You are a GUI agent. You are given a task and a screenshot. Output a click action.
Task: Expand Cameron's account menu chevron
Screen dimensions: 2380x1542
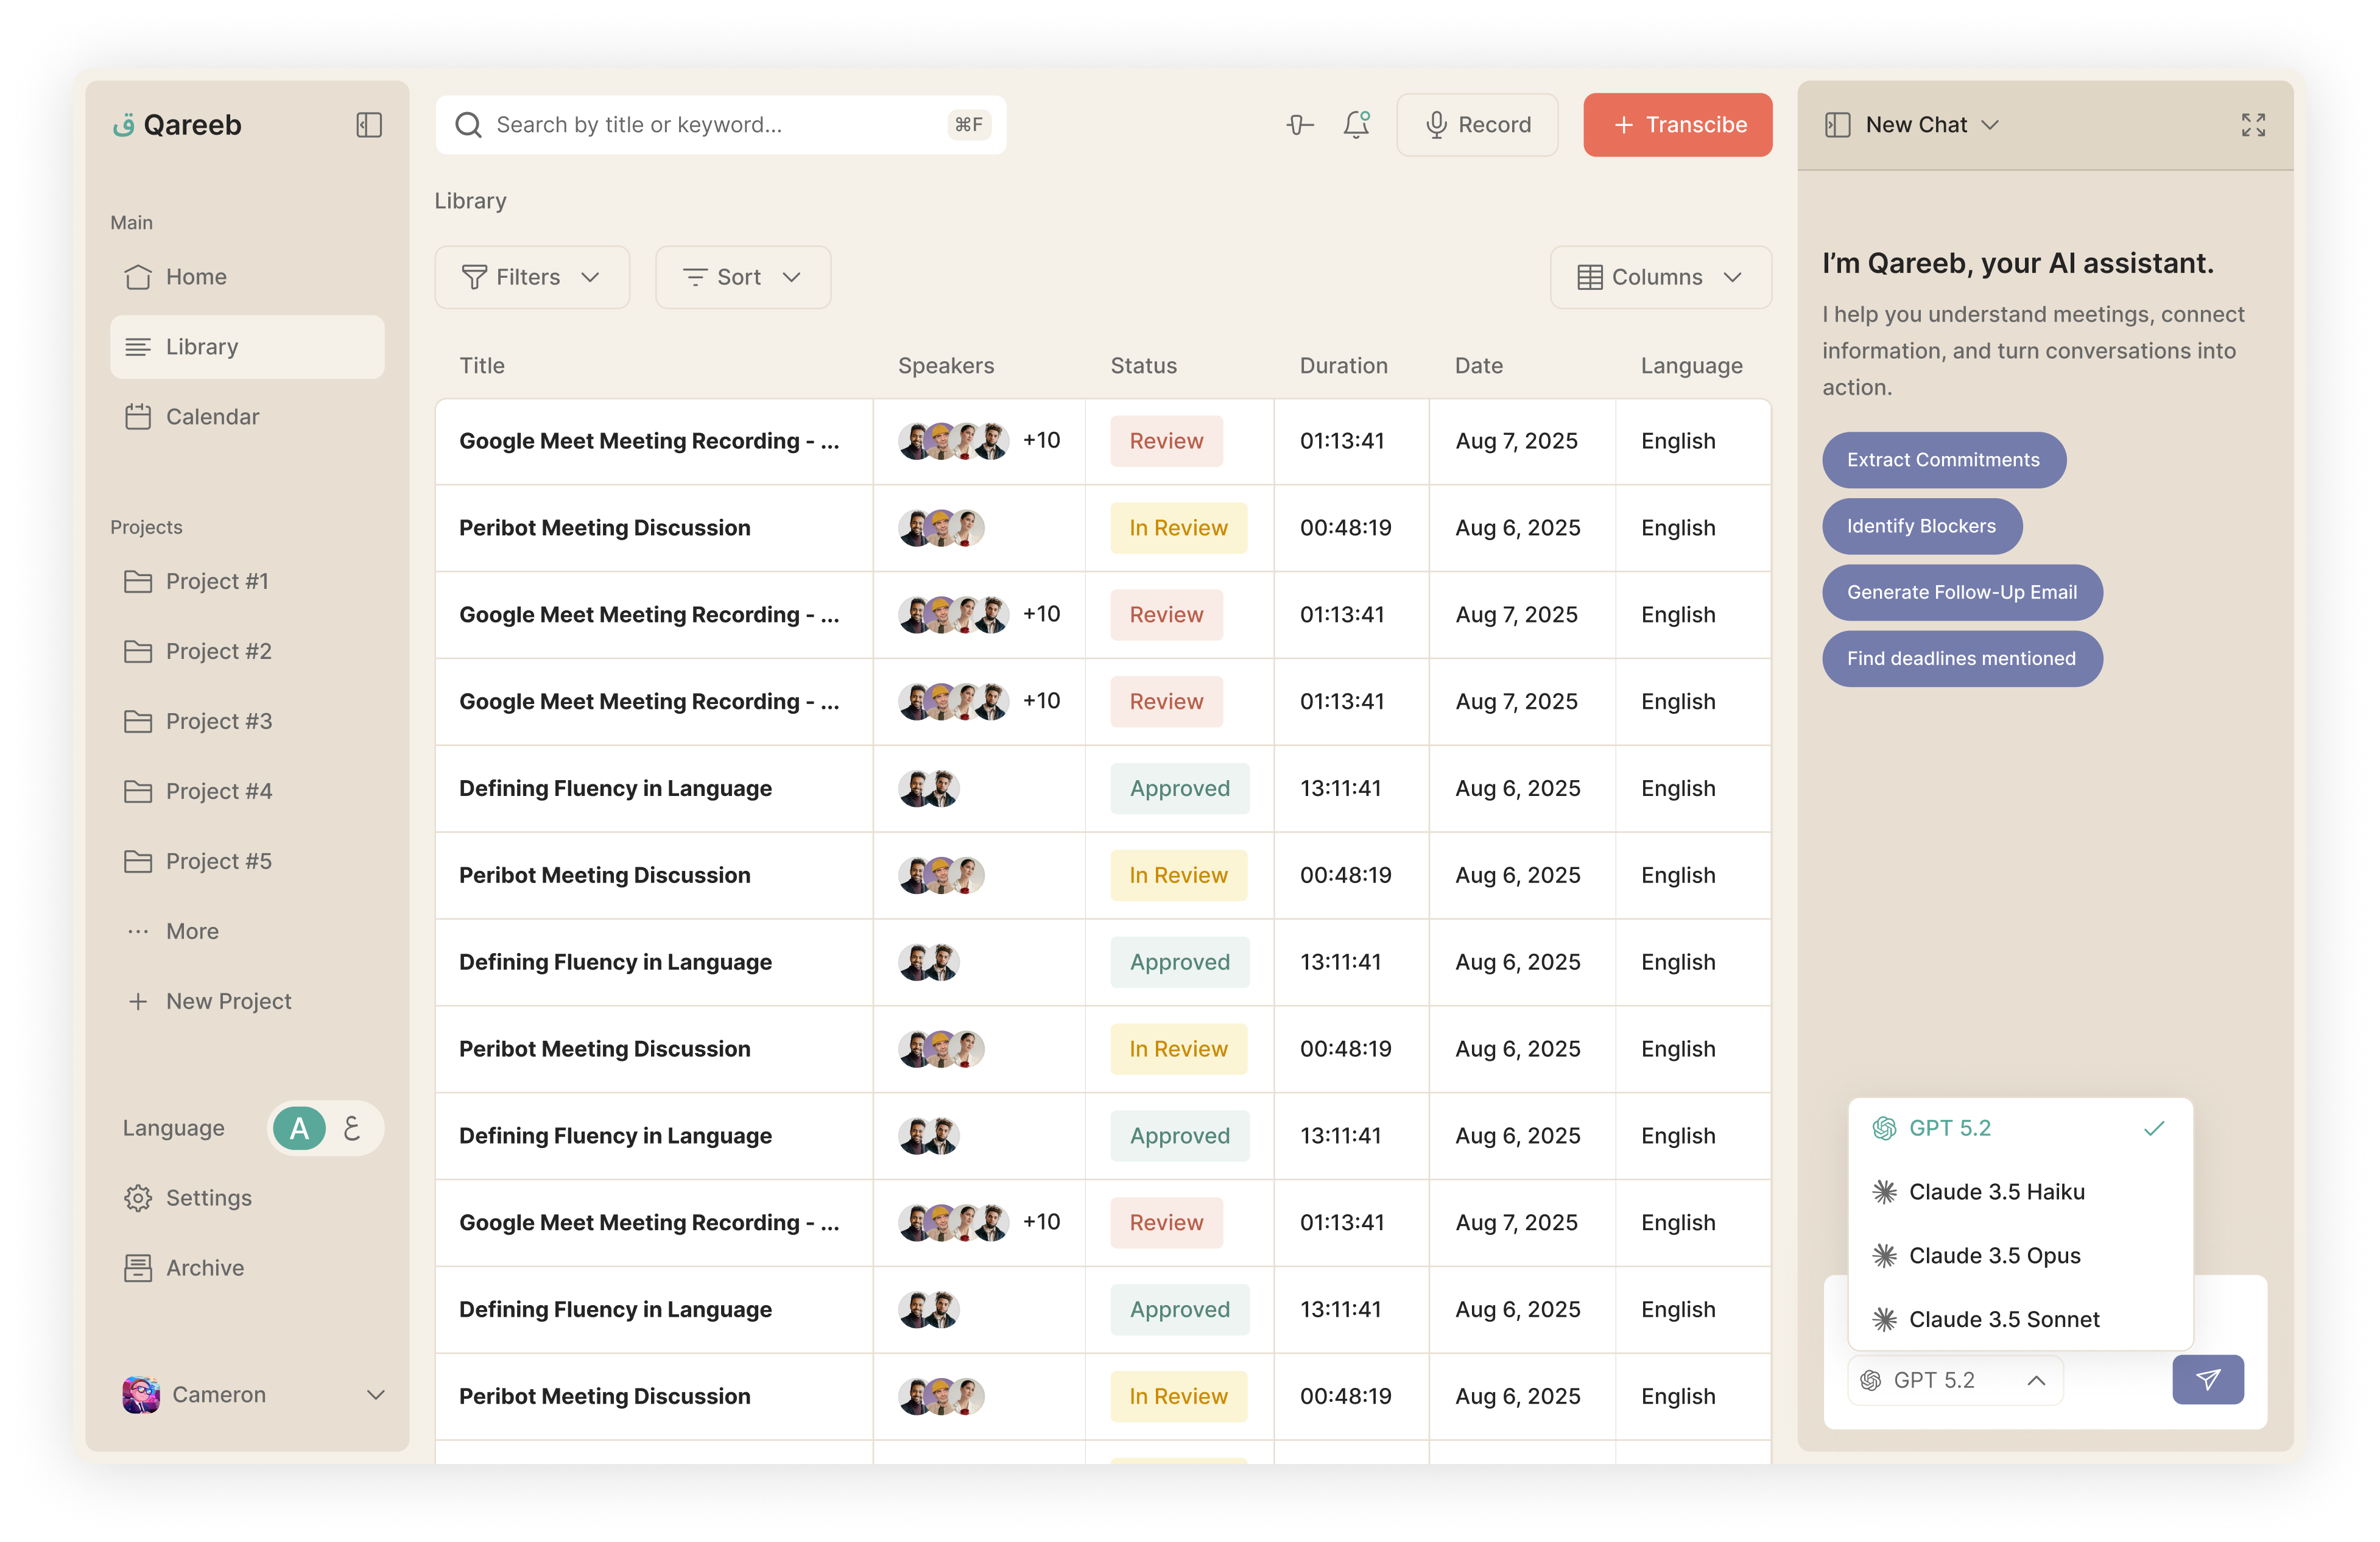376,1394
